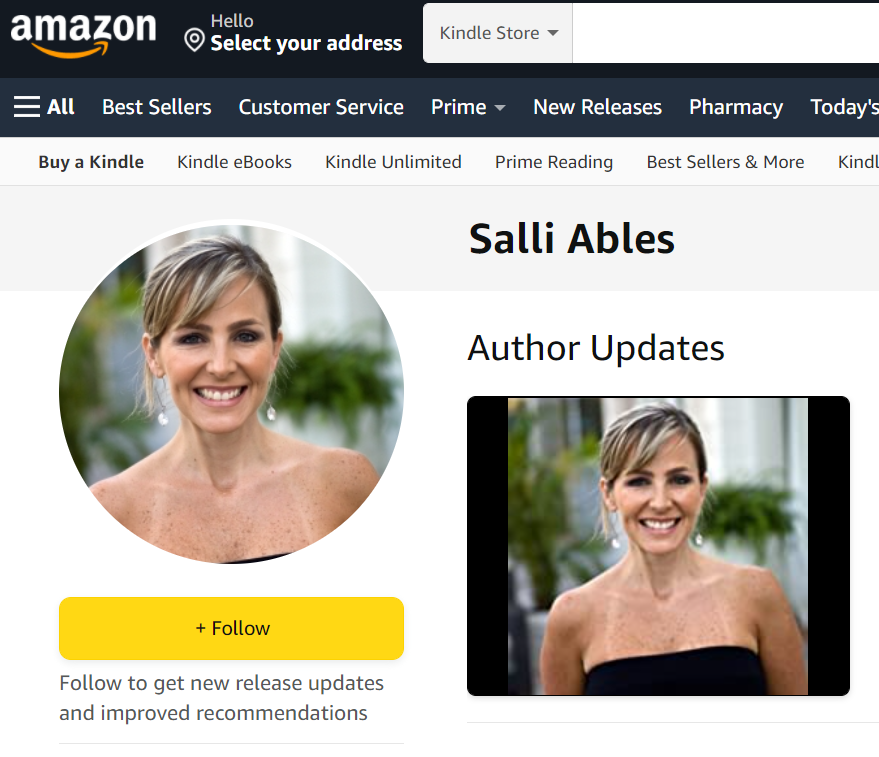Viewport: 879px width, 757px height.
Task: Click Buy a Kindle tab
Action: (91, 162)
